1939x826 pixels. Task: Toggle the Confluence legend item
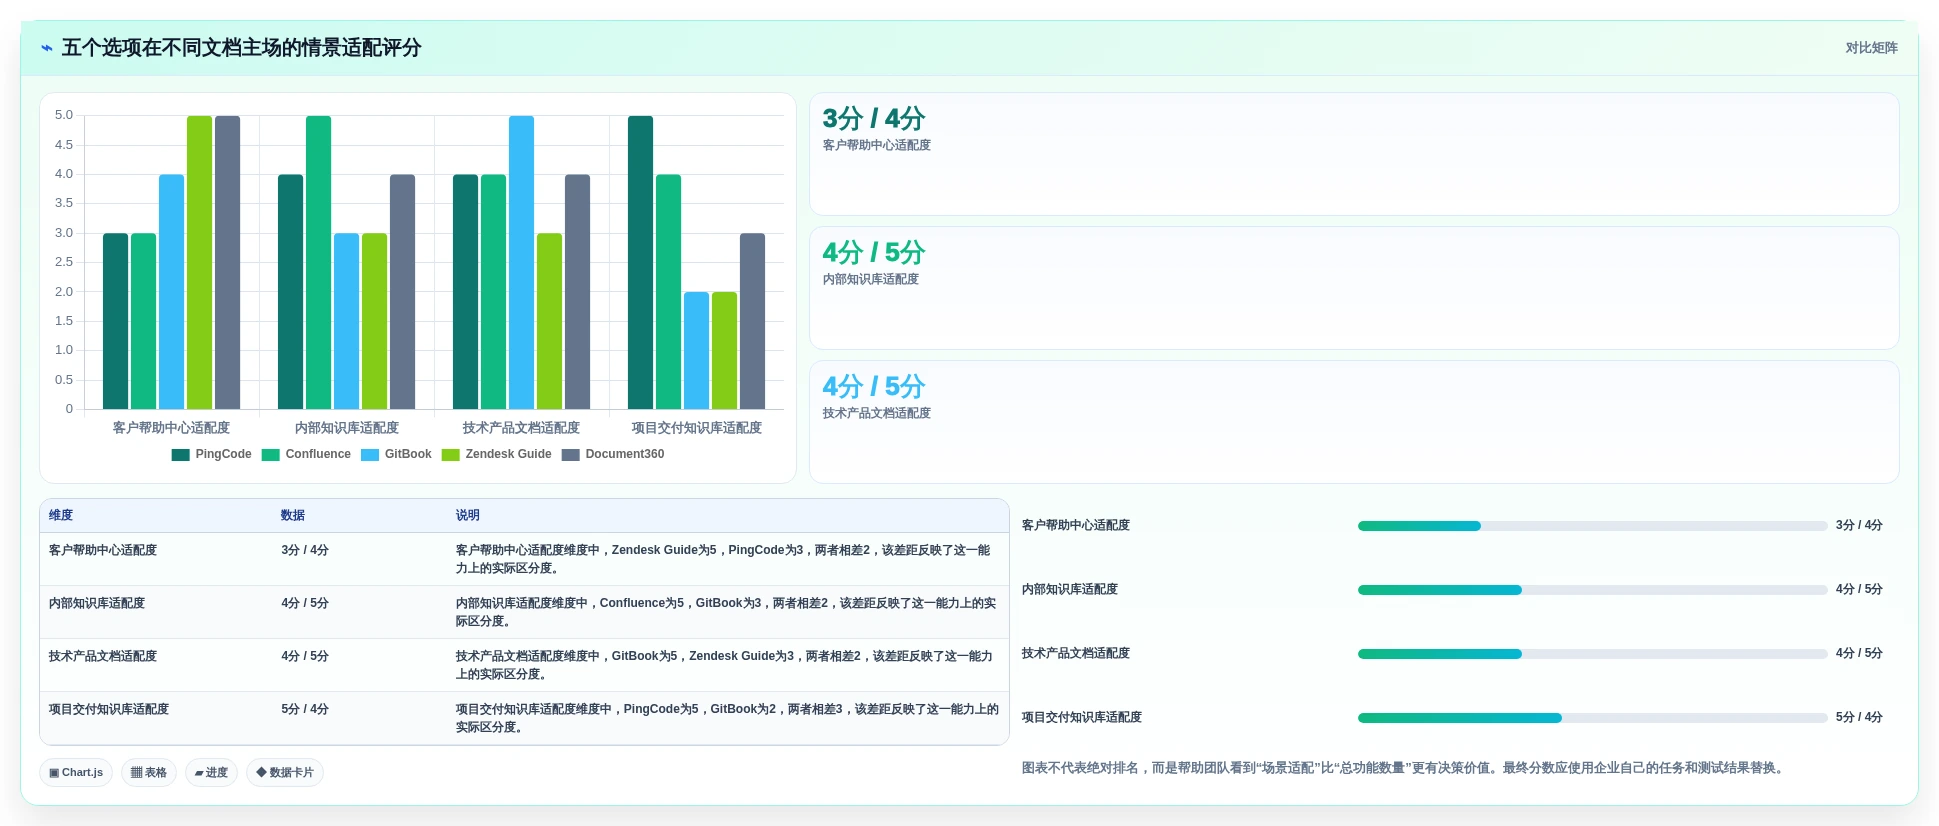306,455
